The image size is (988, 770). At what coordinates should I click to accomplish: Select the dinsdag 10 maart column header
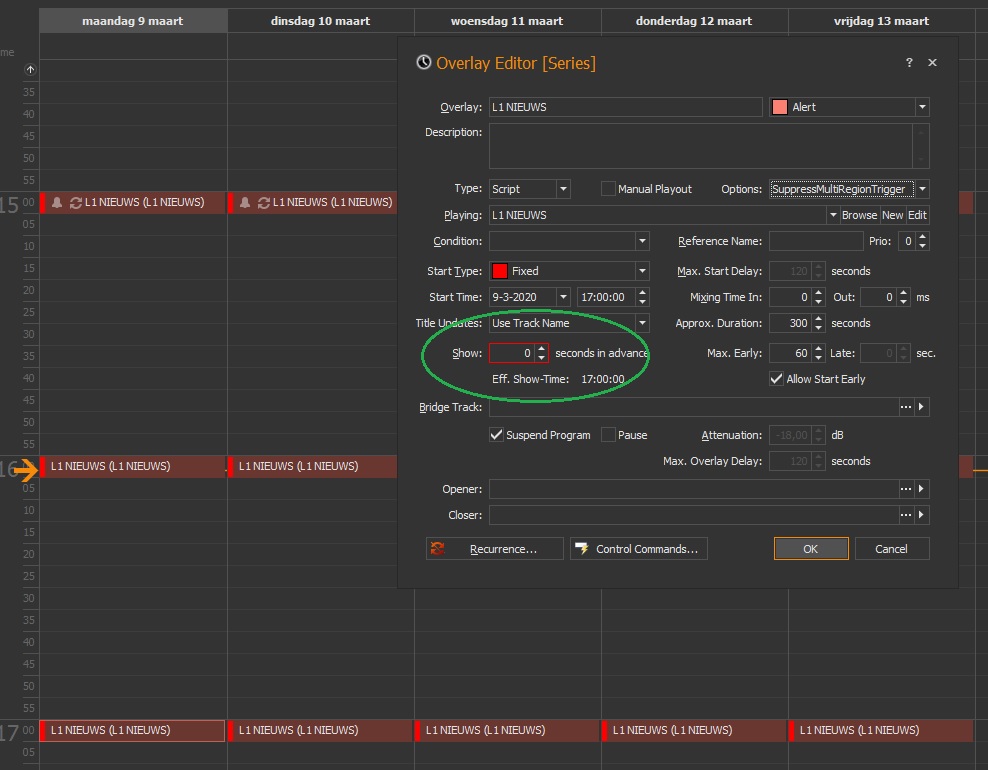320,21
